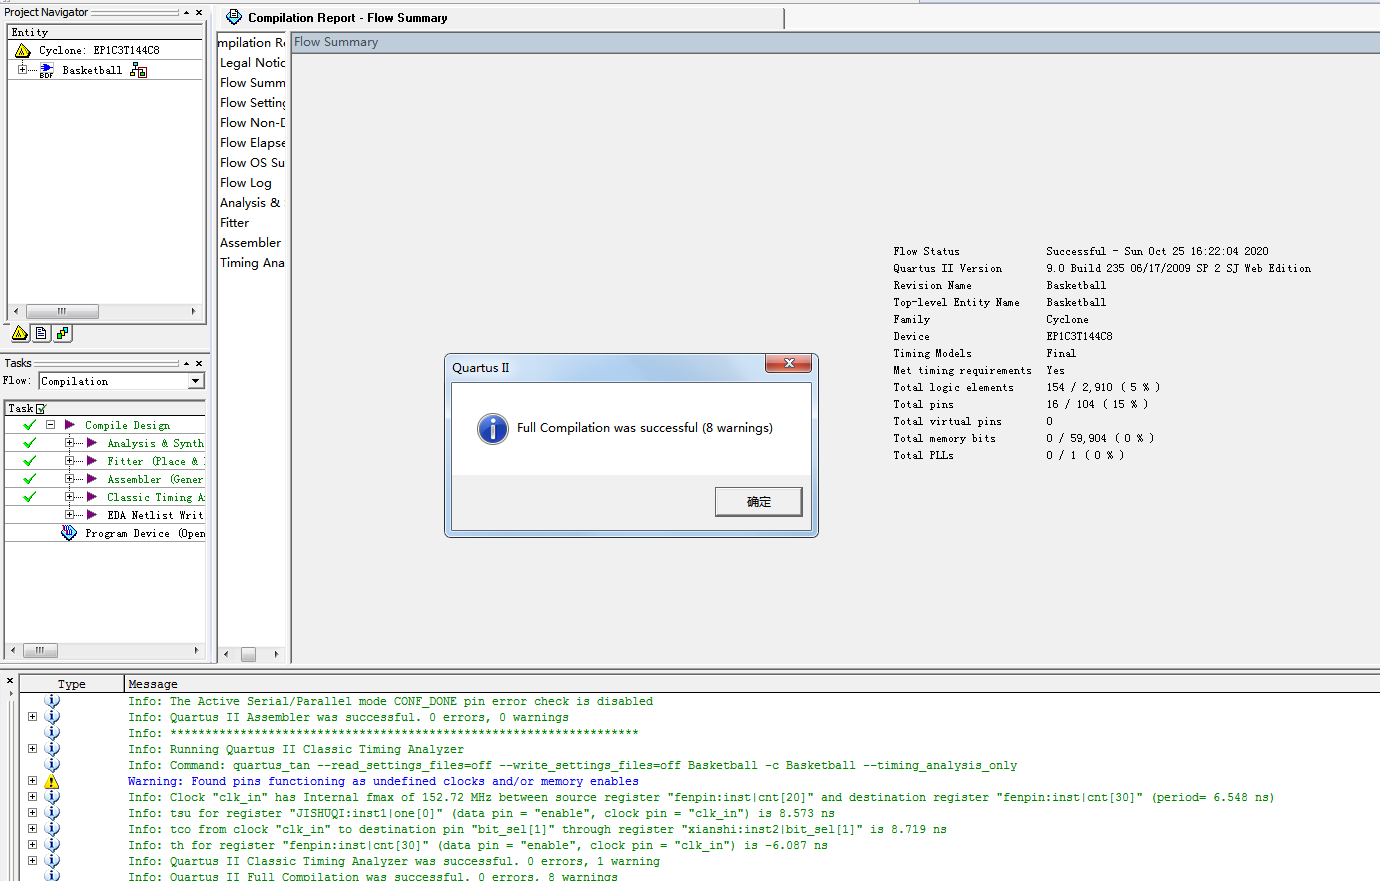The image size is (1380, 881).
Task: Expand the Classic Timing Analyzer task node
Action: click(x=70, y=497)
